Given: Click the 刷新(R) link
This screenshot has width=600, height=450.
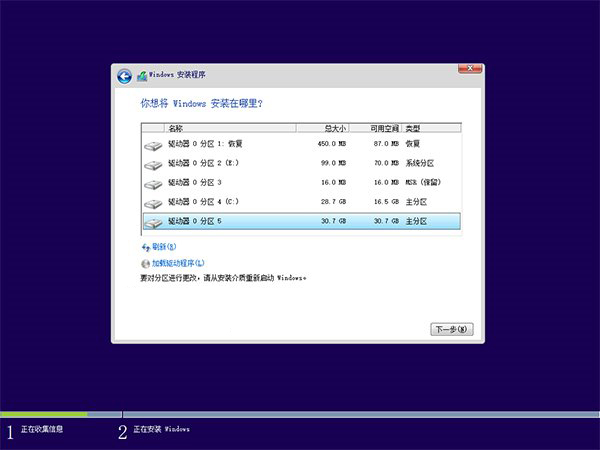Looking at the screenshot, I should point(164,247).
